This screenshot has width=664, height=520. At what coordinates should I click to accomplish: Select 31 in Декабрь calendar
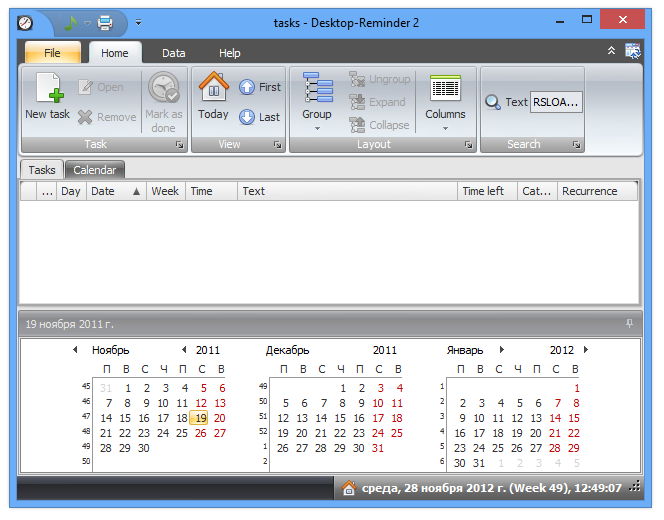[x=378, y=448]
